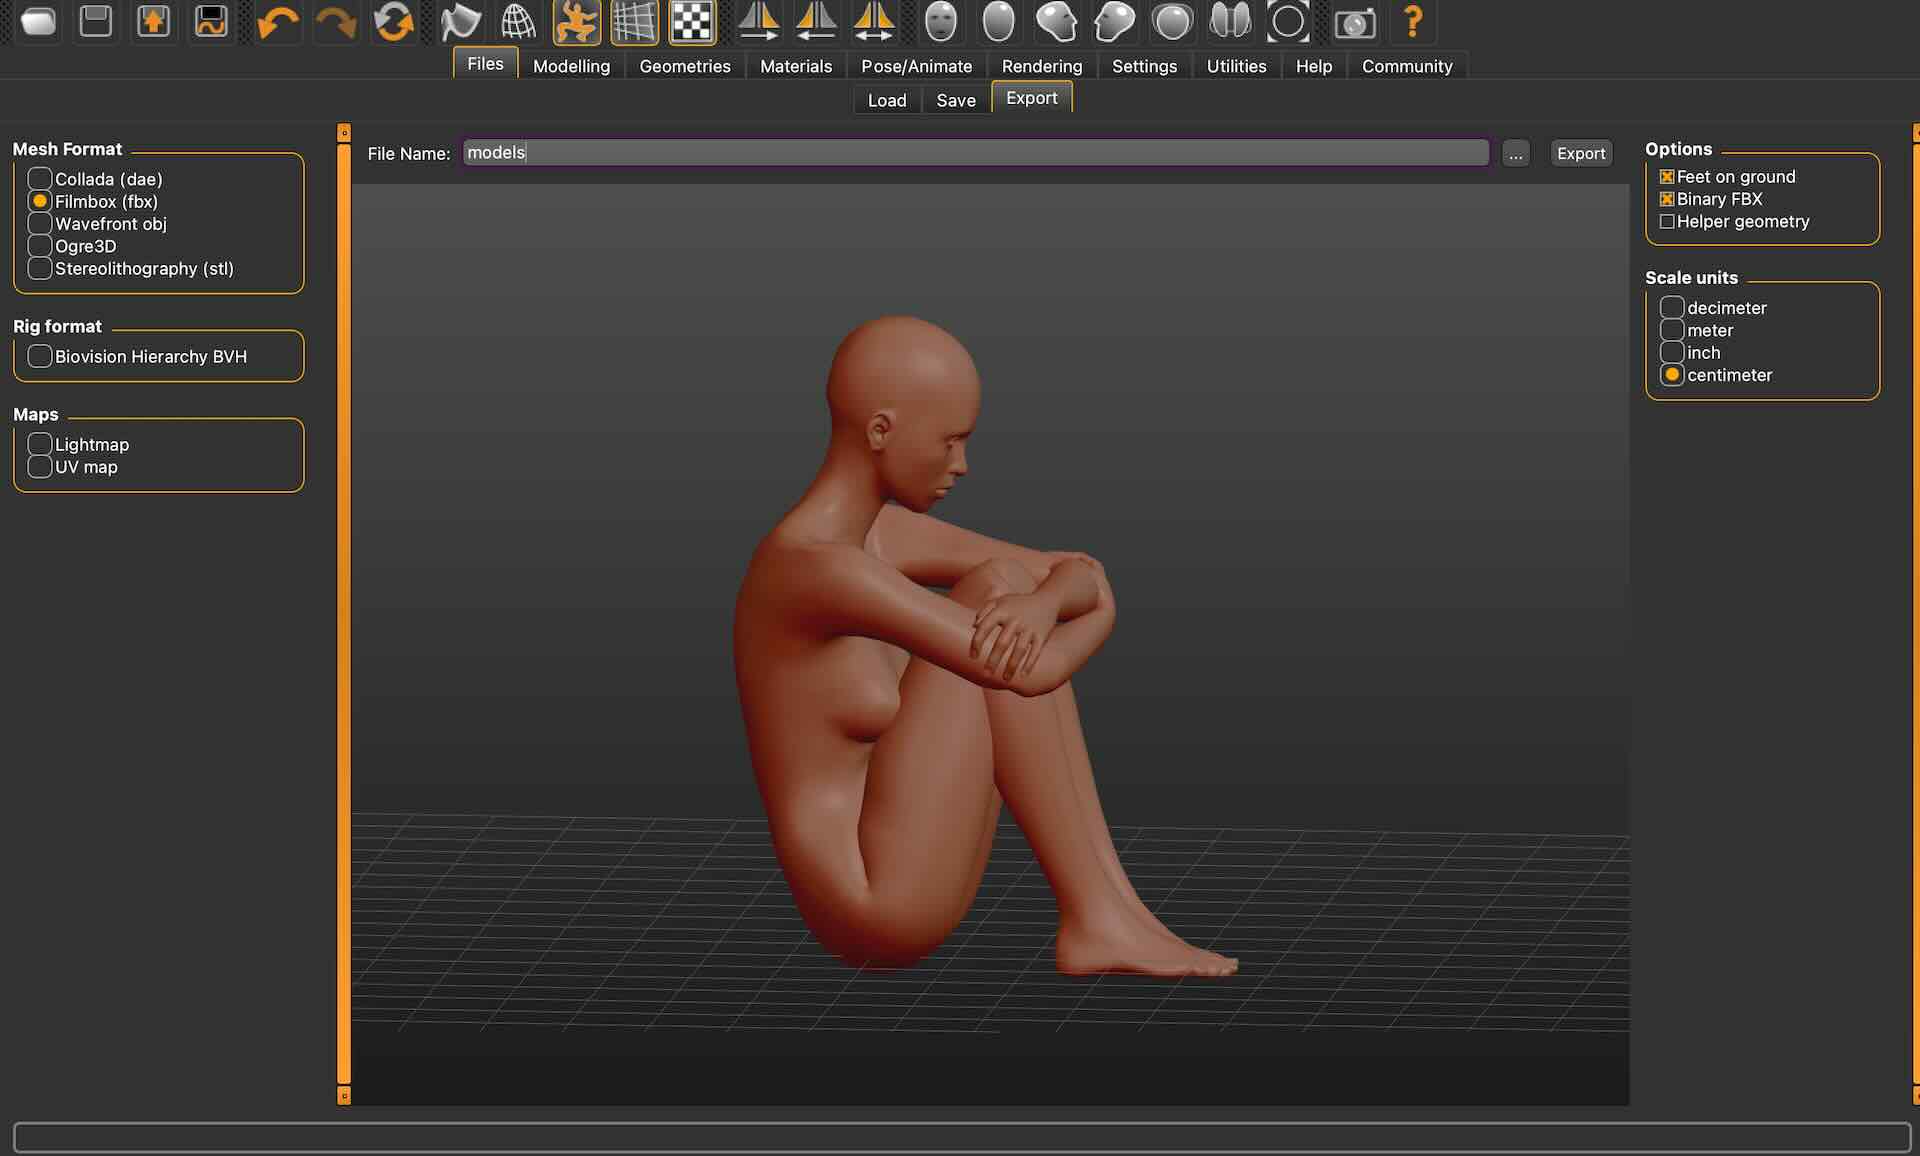Click the Export button
The image size is (1920, 1156).
point(1580,153)
